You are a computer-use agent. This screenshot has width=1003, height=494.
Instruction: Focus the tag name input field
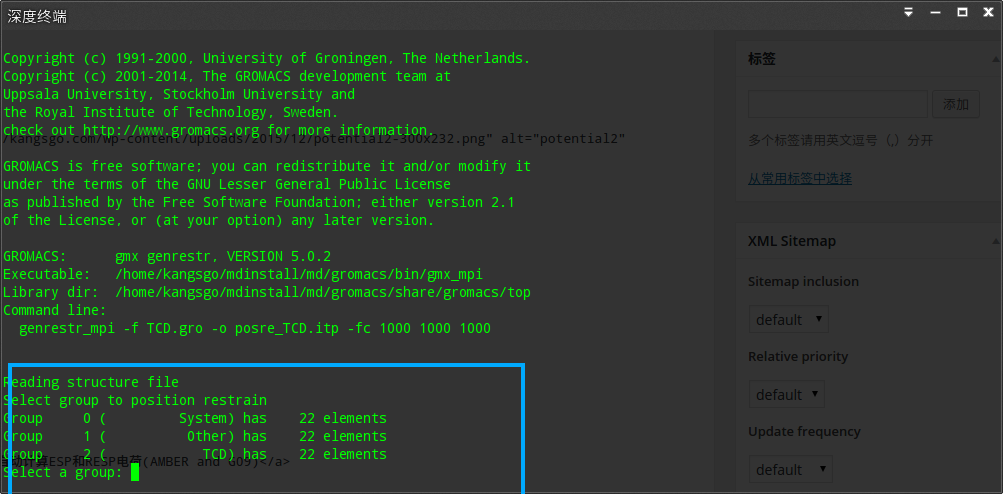(837, 104)
